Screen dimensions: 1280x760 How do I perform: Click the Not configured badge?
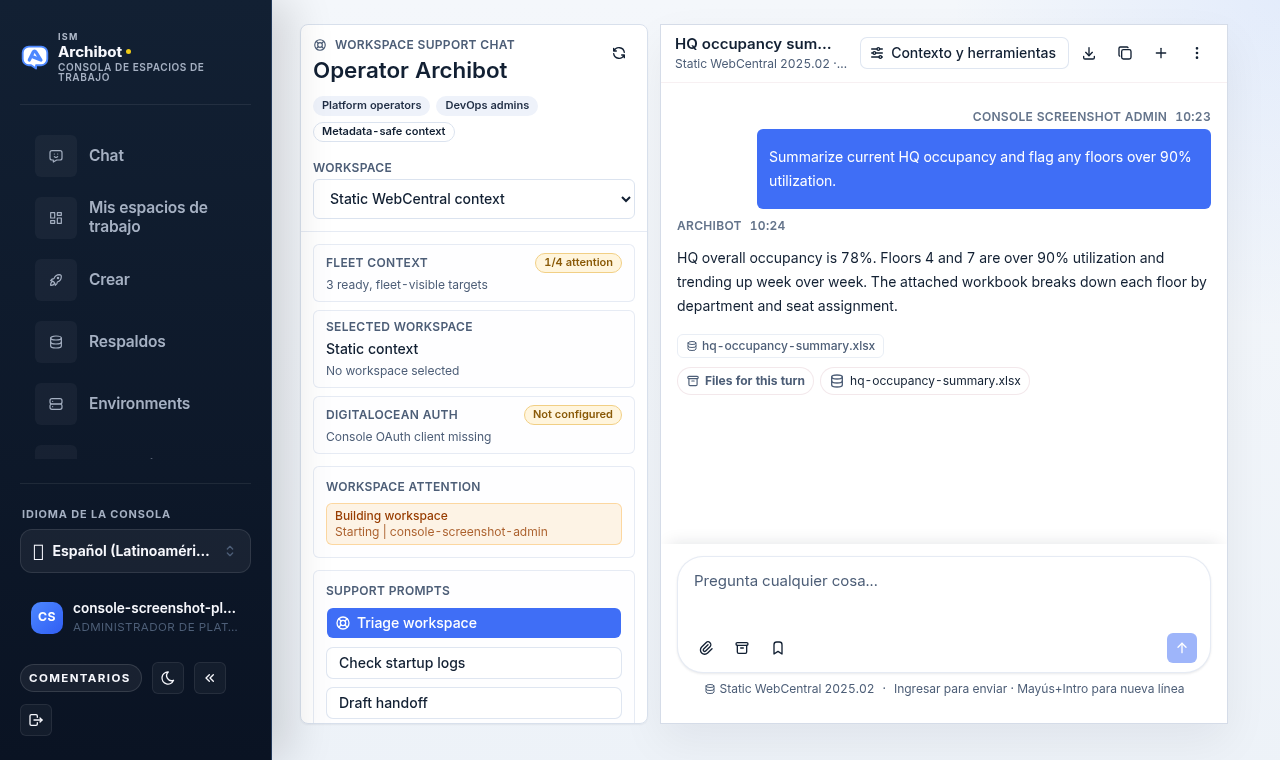[573, 414]
